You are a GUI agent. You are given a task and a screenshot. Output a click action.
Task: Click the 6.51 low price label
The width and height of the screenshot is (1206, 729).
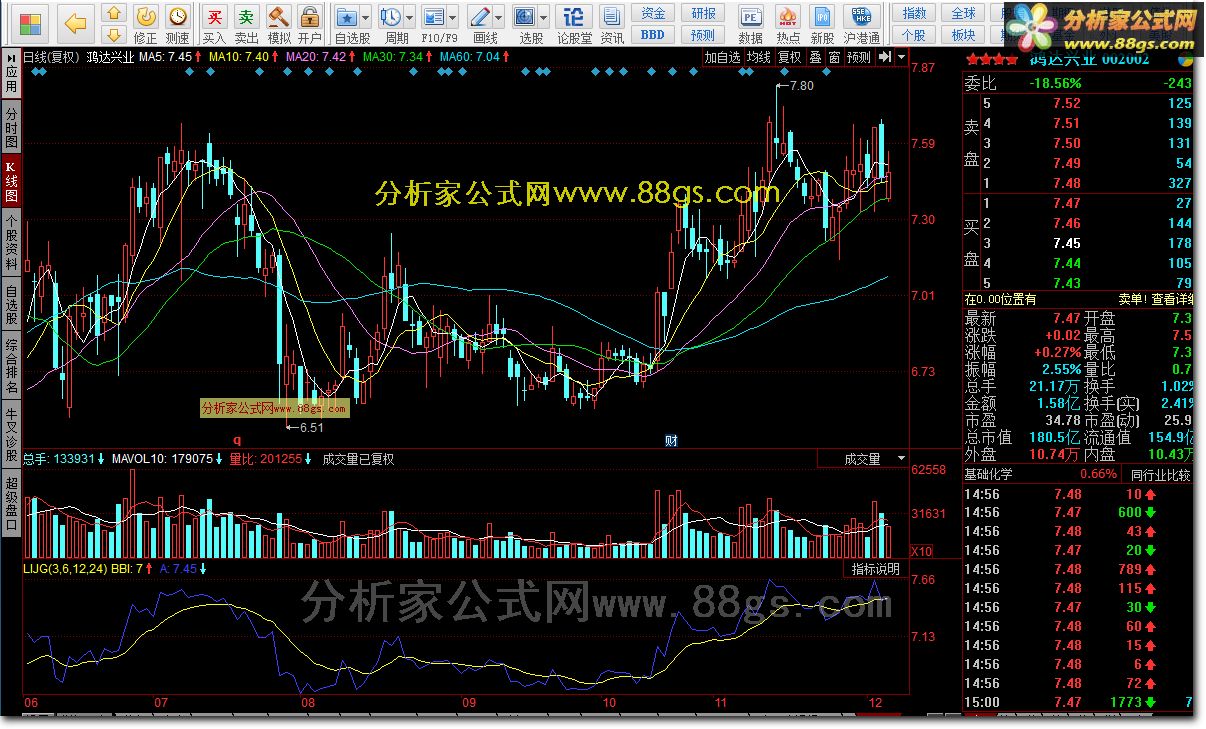312,427
